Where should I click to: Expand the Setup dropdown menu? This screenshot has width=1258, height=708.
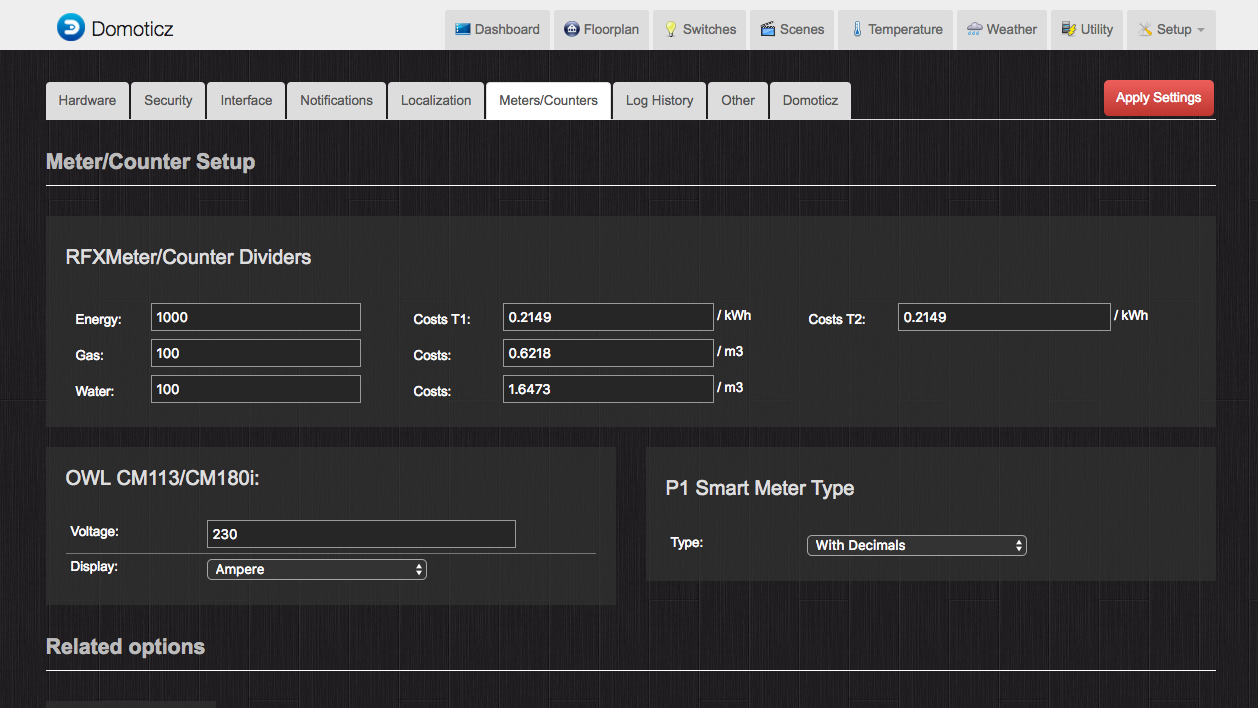pyautogui.click(x=1171, y=29)
